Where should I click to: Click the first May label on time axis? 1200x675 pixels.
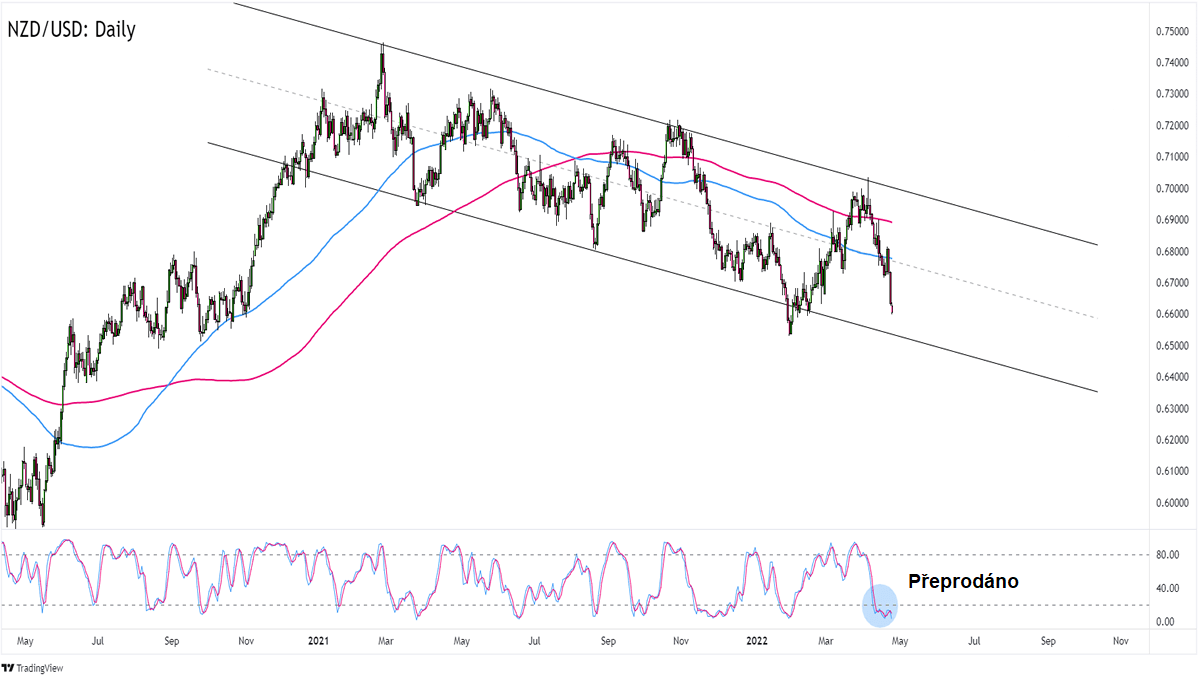pyautogui.click(x=26, y=639)
